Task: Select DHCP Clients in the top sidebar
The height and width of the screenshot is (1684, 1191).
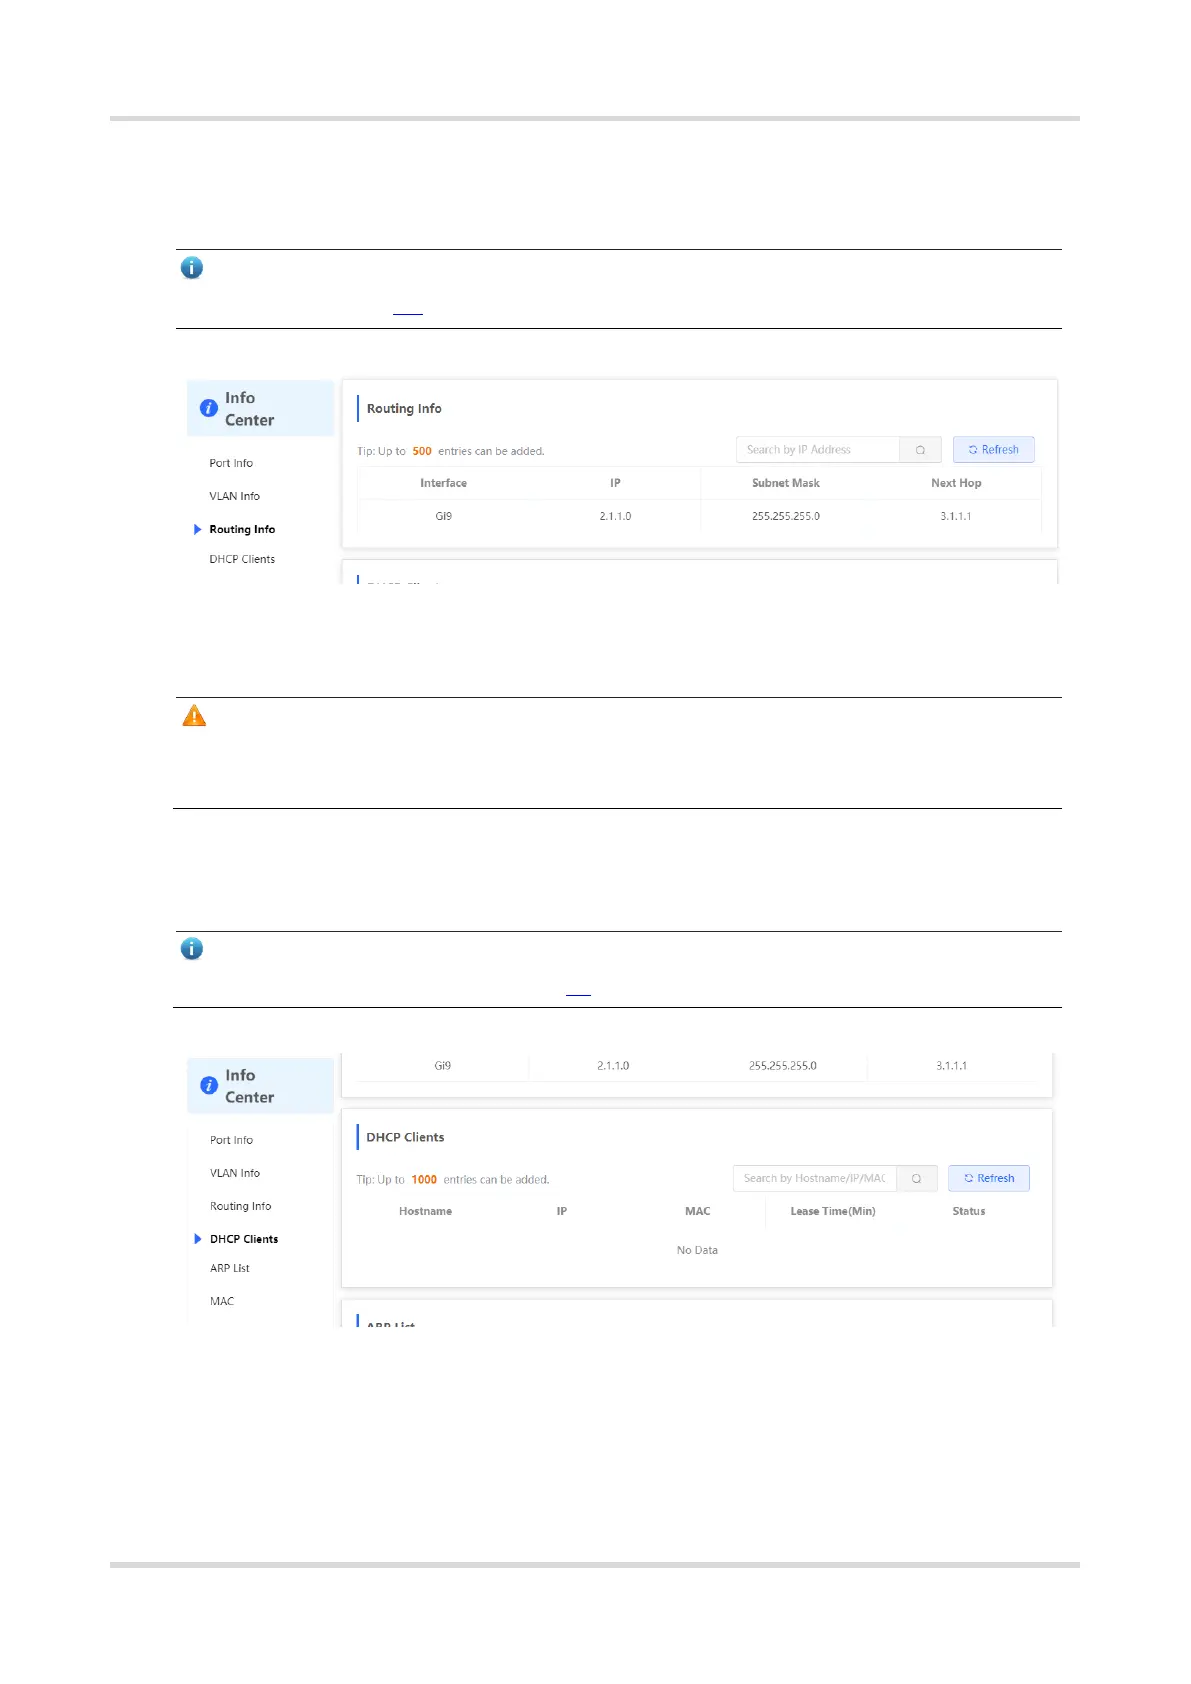Action: pyautogui.click(x=242, y=559)
